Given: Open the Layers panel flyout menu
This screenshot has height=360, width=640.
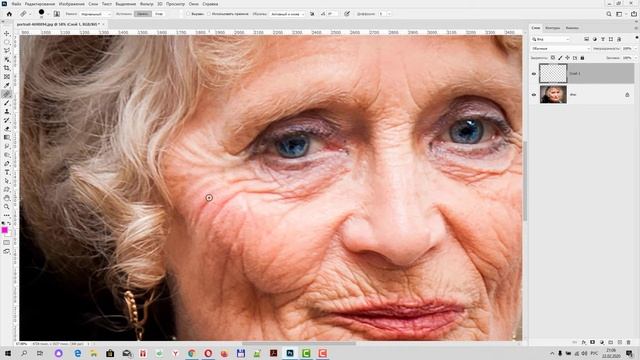Looking at the screenshot, I should (x=636, y=28).
